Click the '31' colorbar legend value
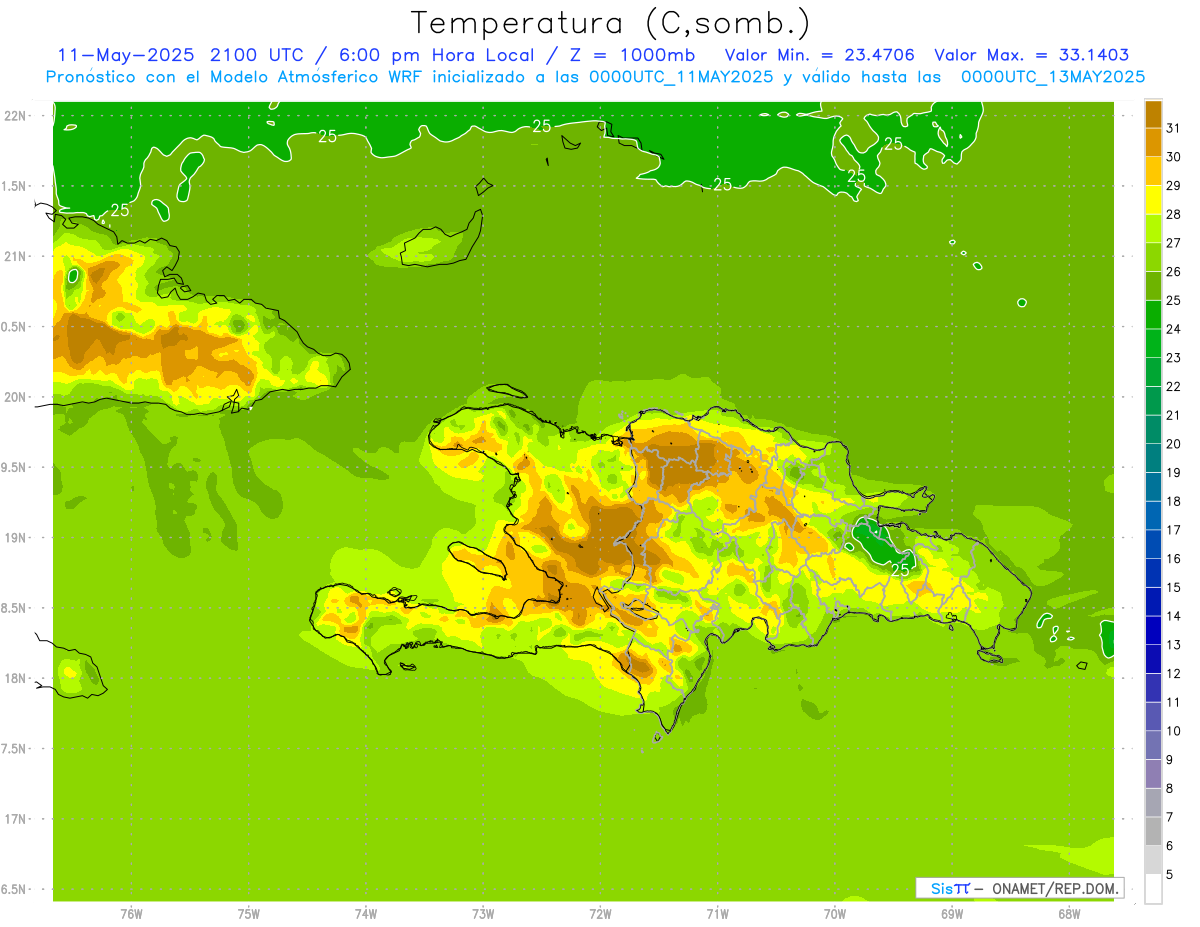The image size is (1200, 927). [x=1174, y=128]
